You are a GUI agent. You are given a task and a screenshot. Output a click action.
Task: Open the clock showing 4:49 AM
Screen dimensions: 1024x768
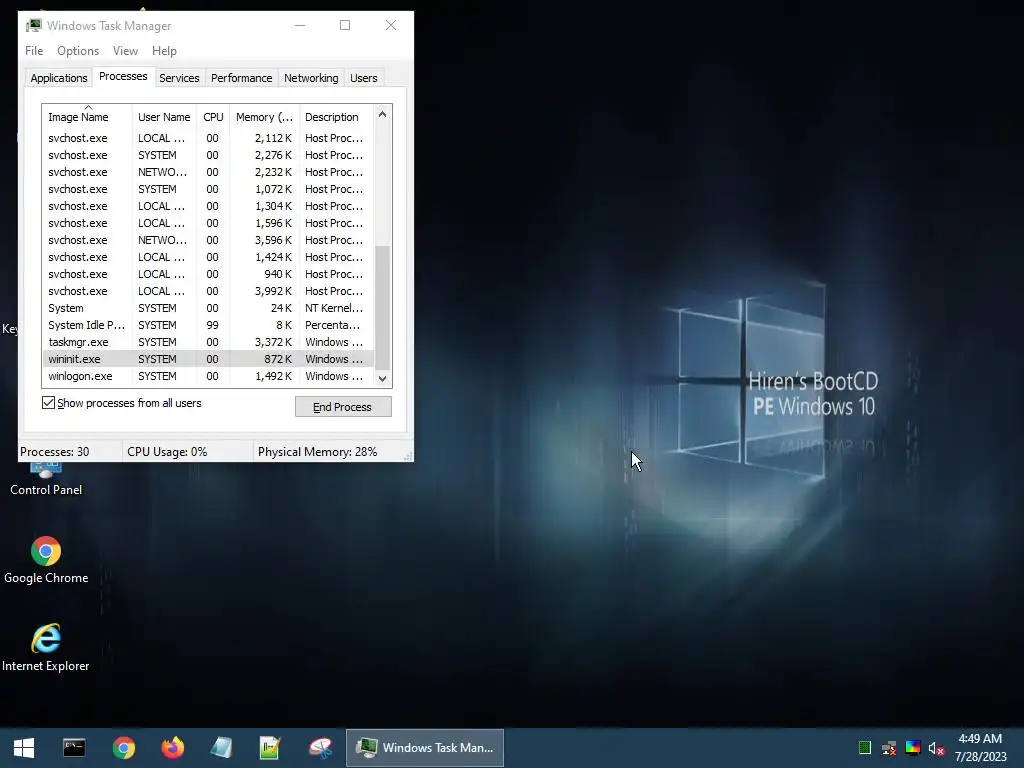click(980, 748)
